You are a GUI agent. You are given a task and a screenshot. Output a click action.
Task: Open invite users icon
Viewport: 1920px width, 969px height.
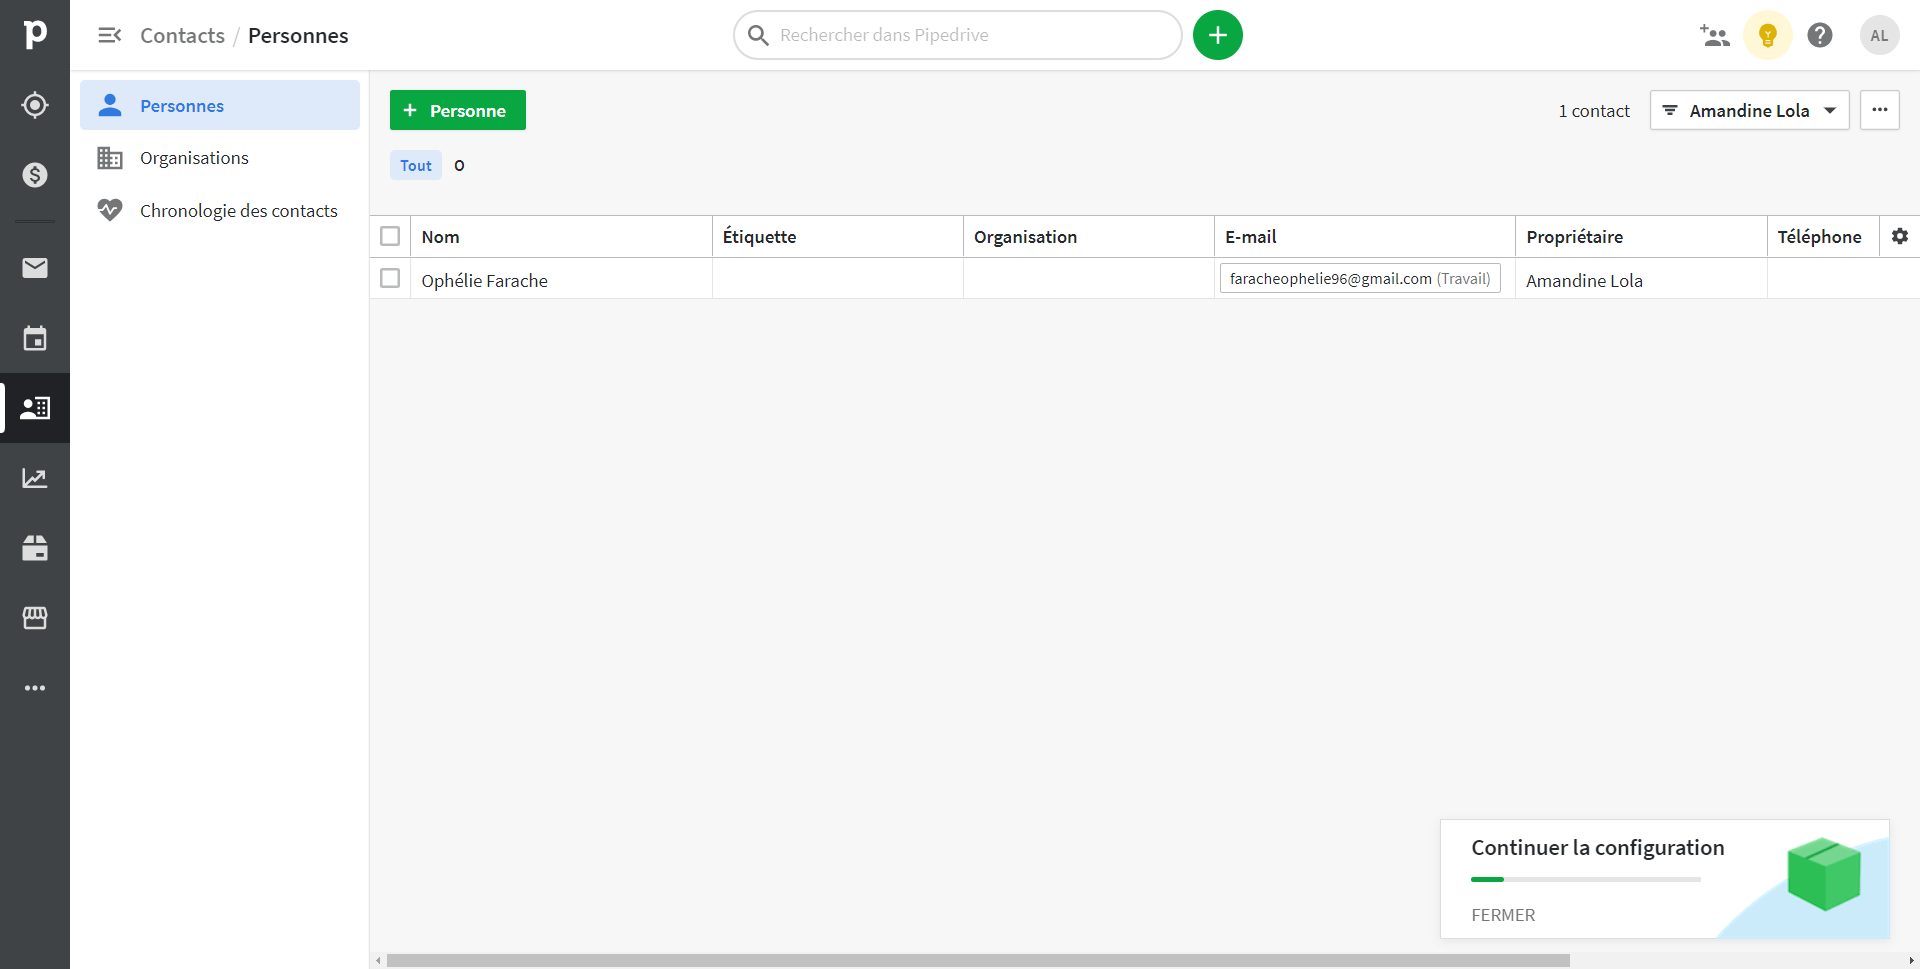pos(1714,36)
